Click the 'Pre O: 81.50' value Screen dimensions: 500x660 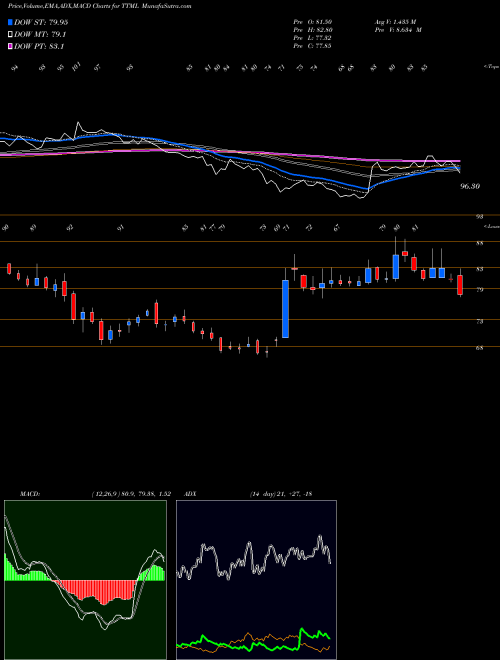(312, 22)
